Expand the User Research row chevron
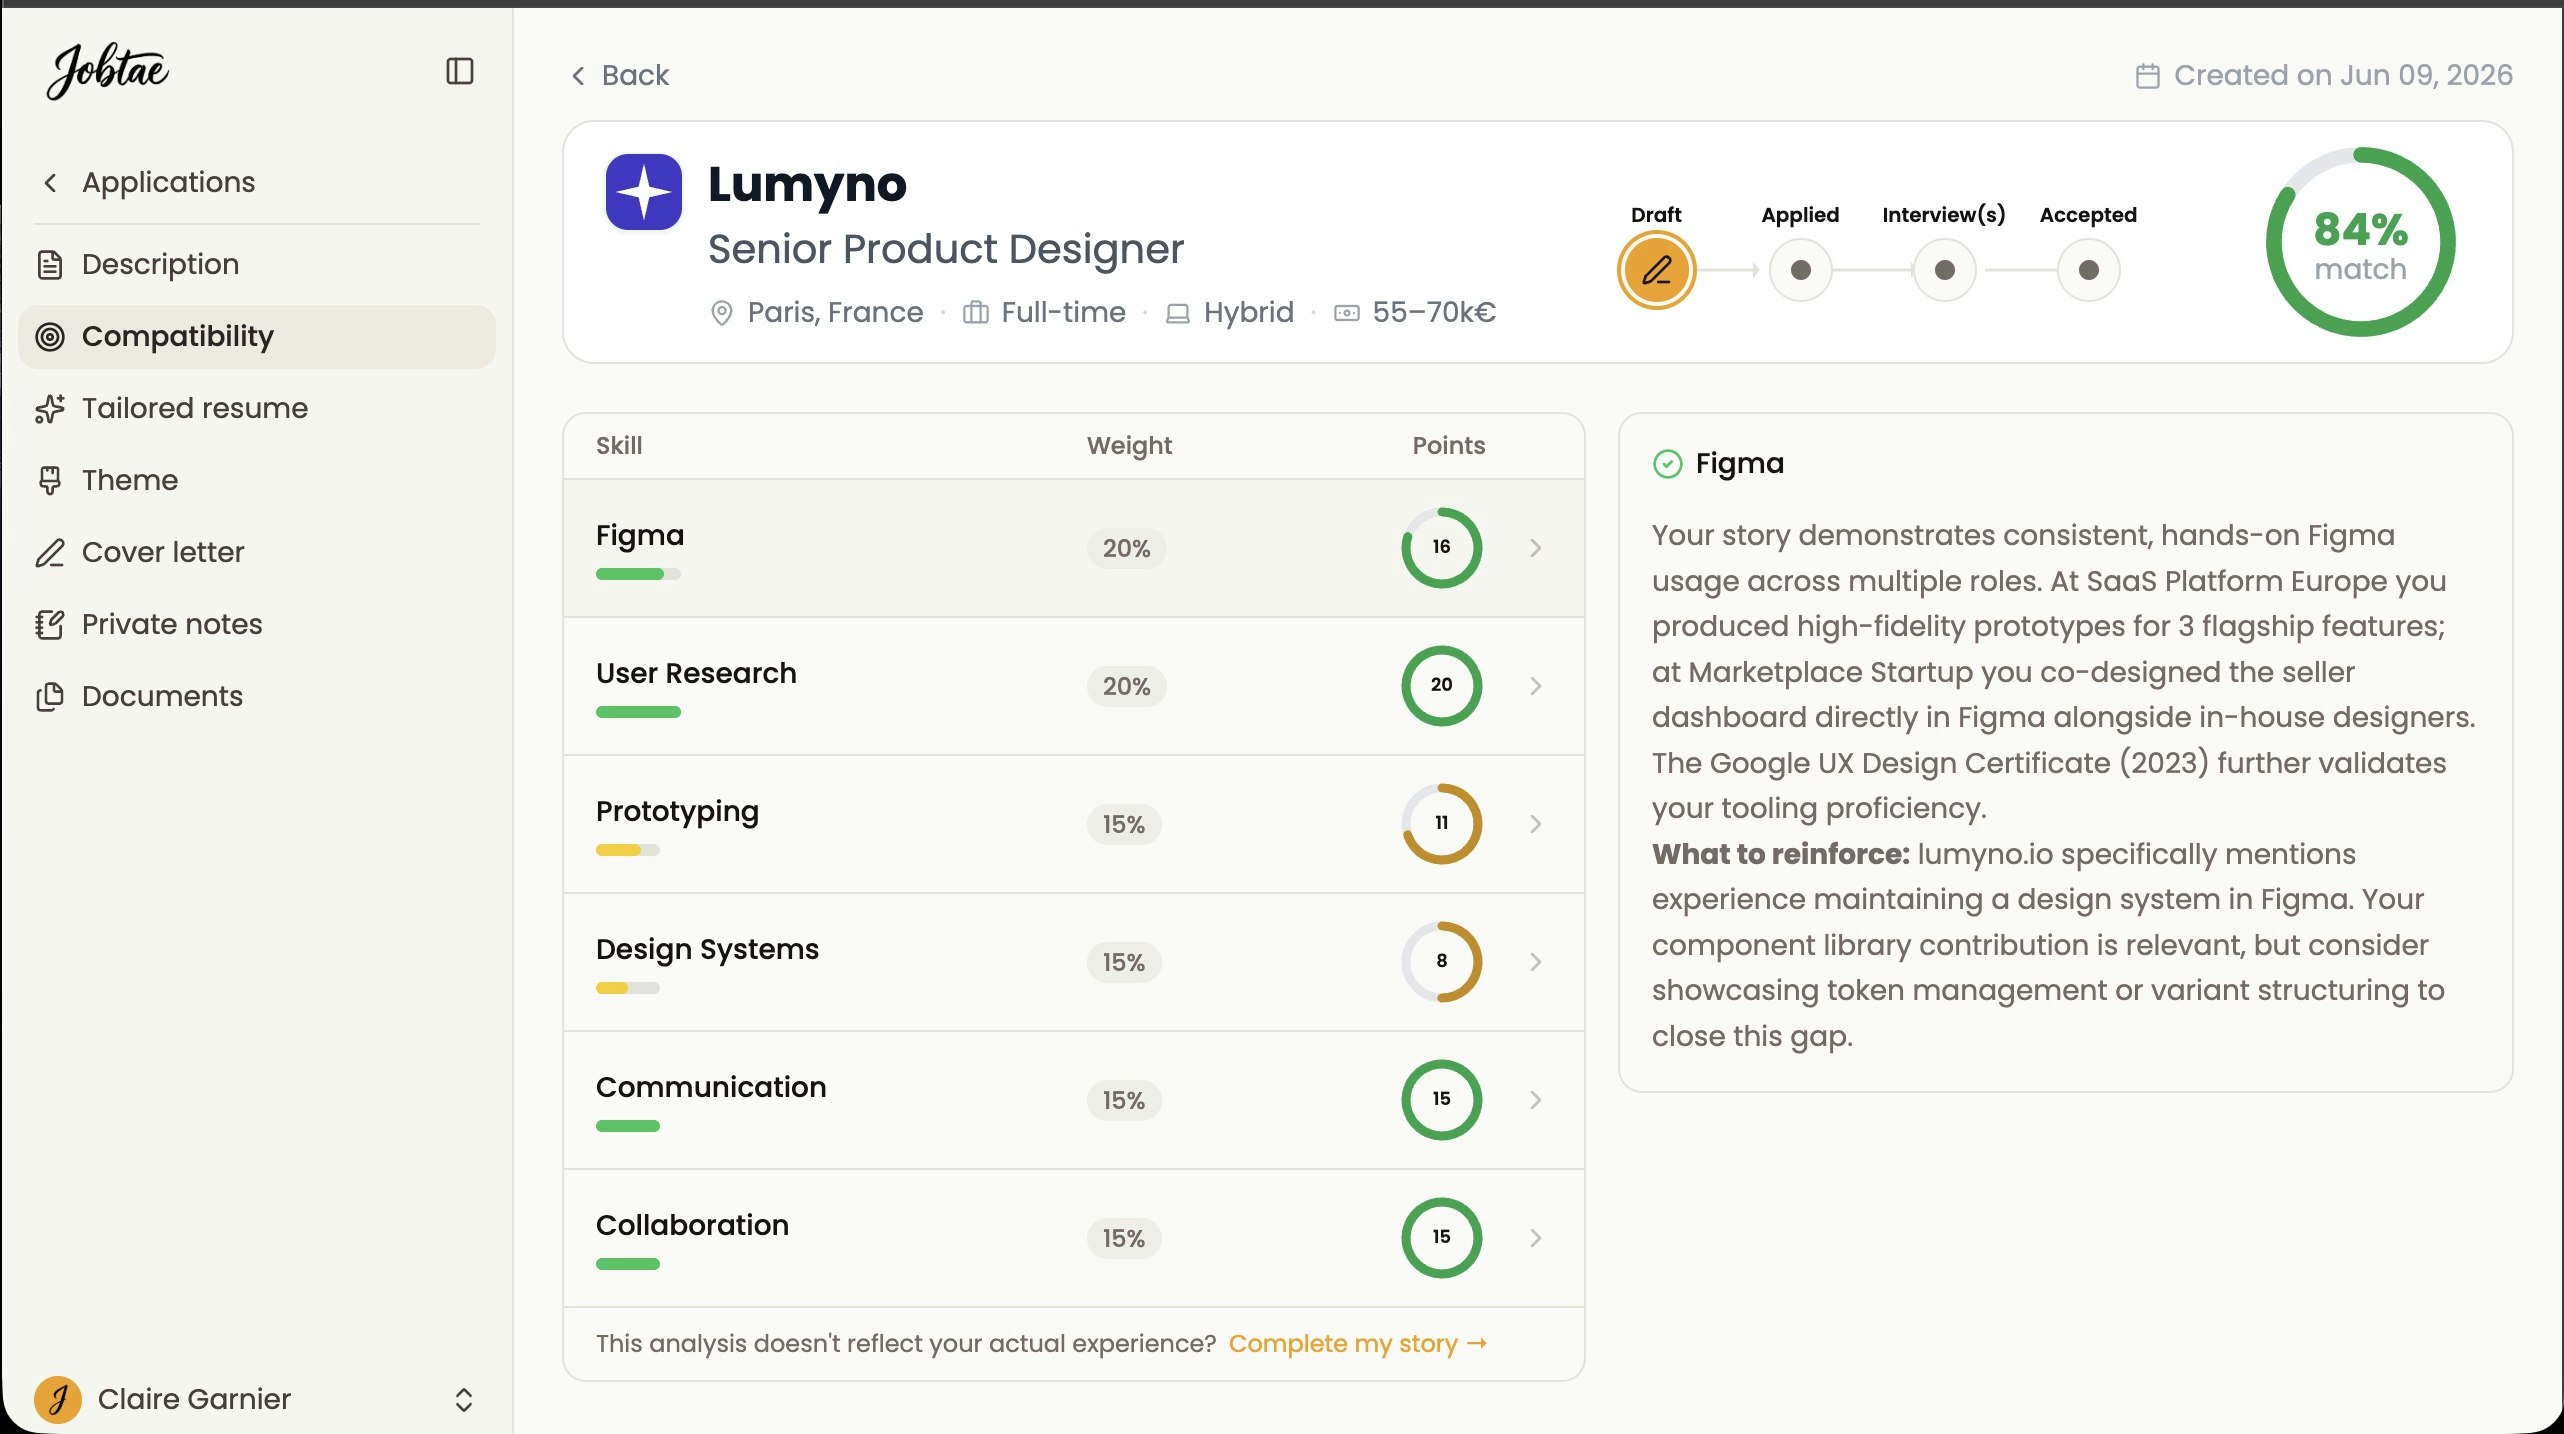This screenshot has width=2564, height=1434. click(1536, 686)
